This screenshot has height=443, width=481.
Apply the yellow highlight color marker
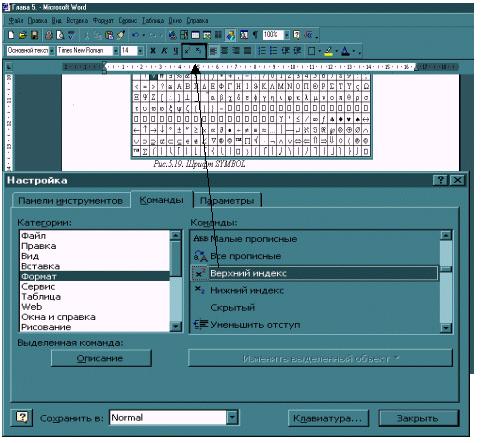(329, 51)
